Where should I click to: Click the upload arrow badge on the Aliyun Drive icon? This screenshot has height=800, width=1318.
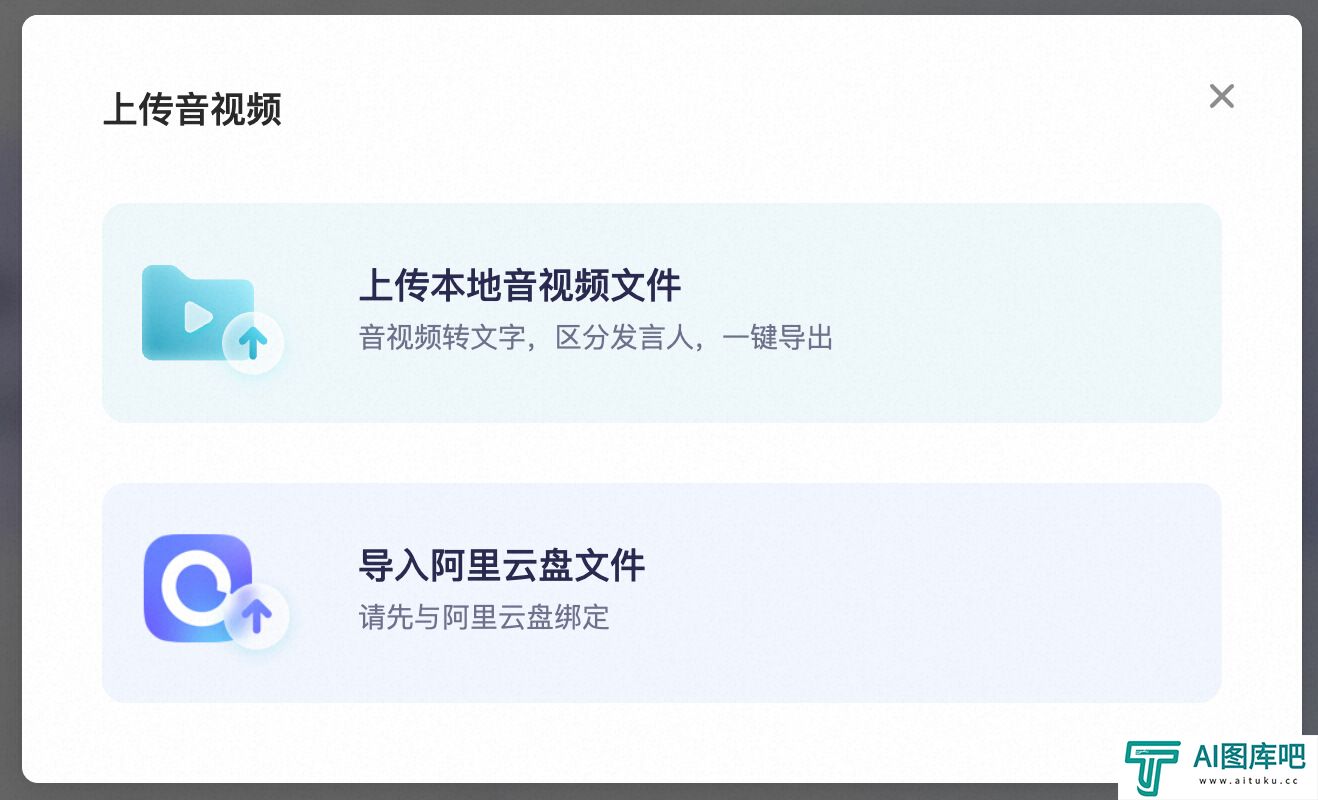pos(257,616)
